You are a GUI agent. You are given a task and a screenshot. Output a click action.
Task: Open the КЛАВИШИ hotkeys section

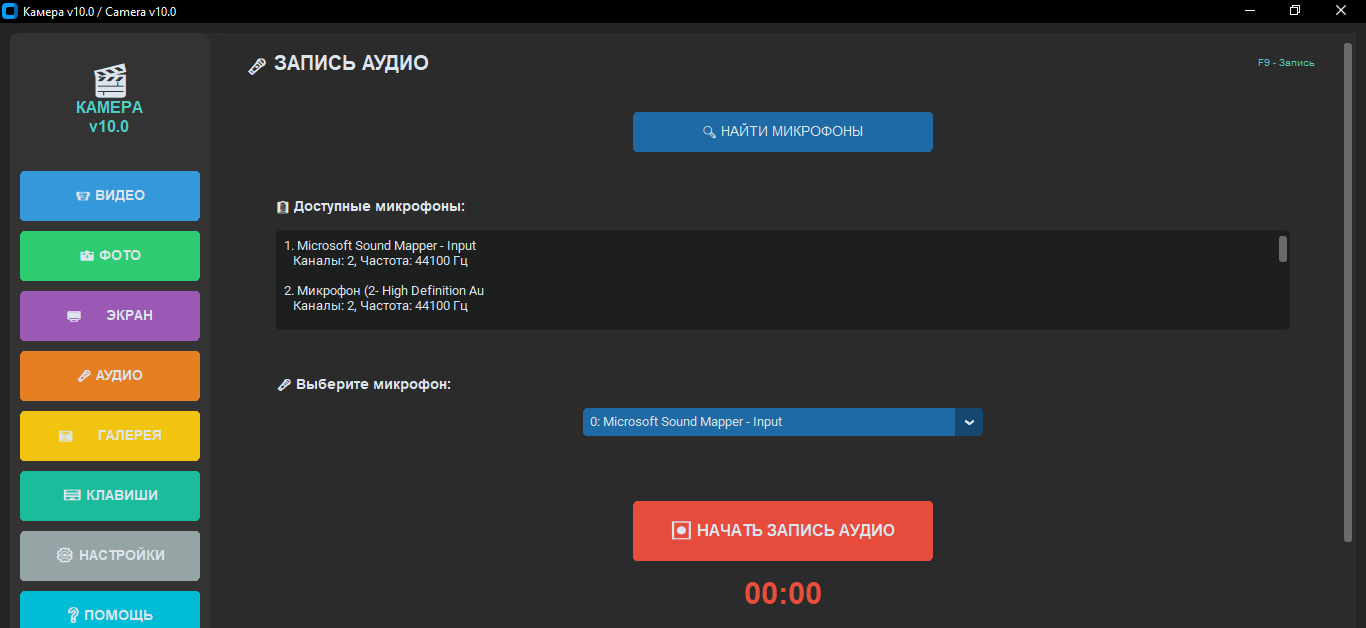point(110,496)
